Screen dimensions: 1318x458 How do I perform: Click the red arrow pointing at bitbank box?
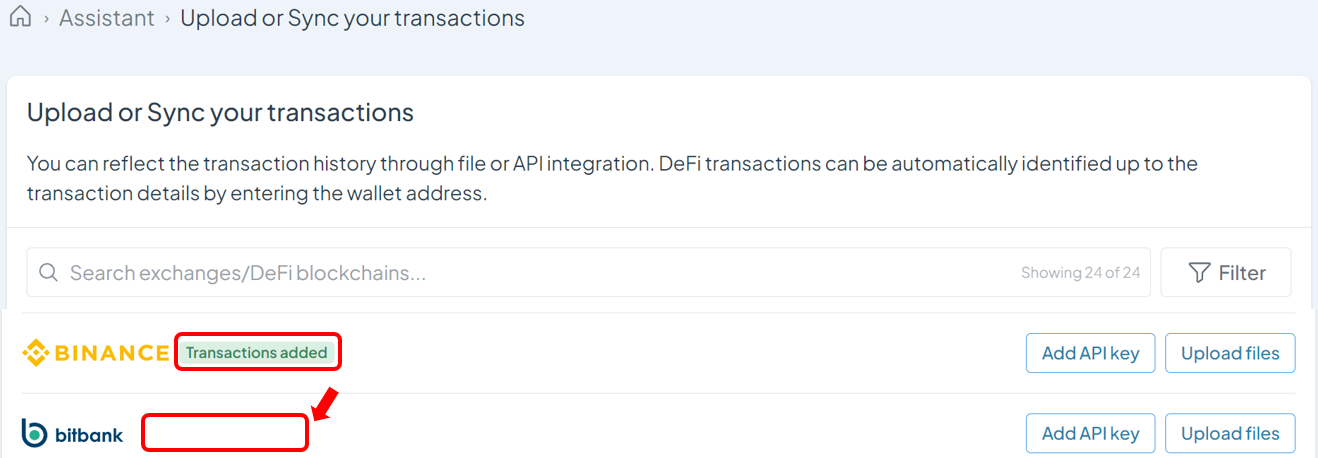coord(327,404)
